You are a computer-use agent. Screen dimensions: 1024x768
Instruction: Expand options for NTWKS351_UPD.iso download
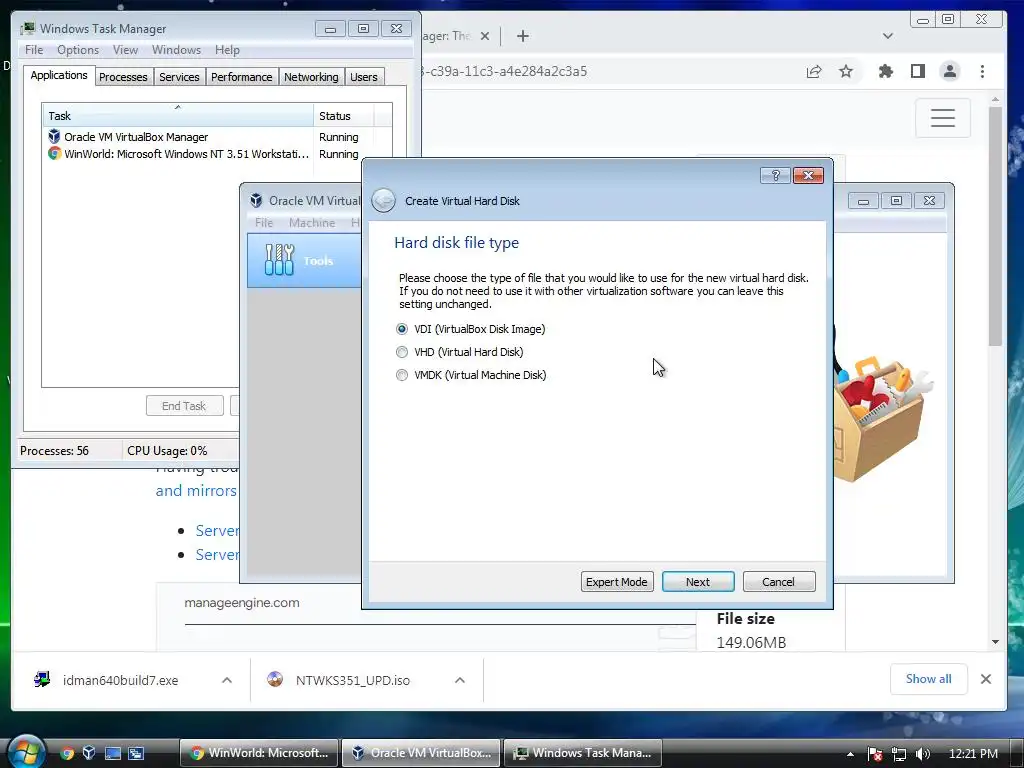click(460, 680)
